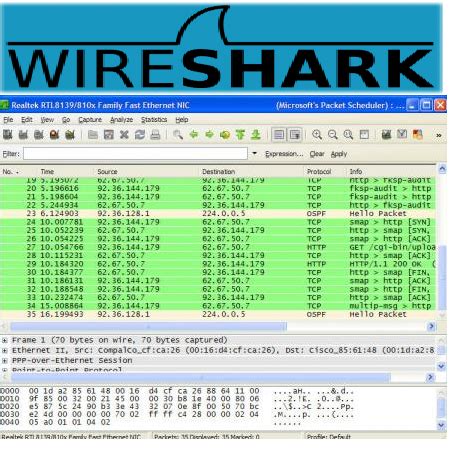Apply the display filter
This screenshot has width=451, height=455.
coord(339,154)
